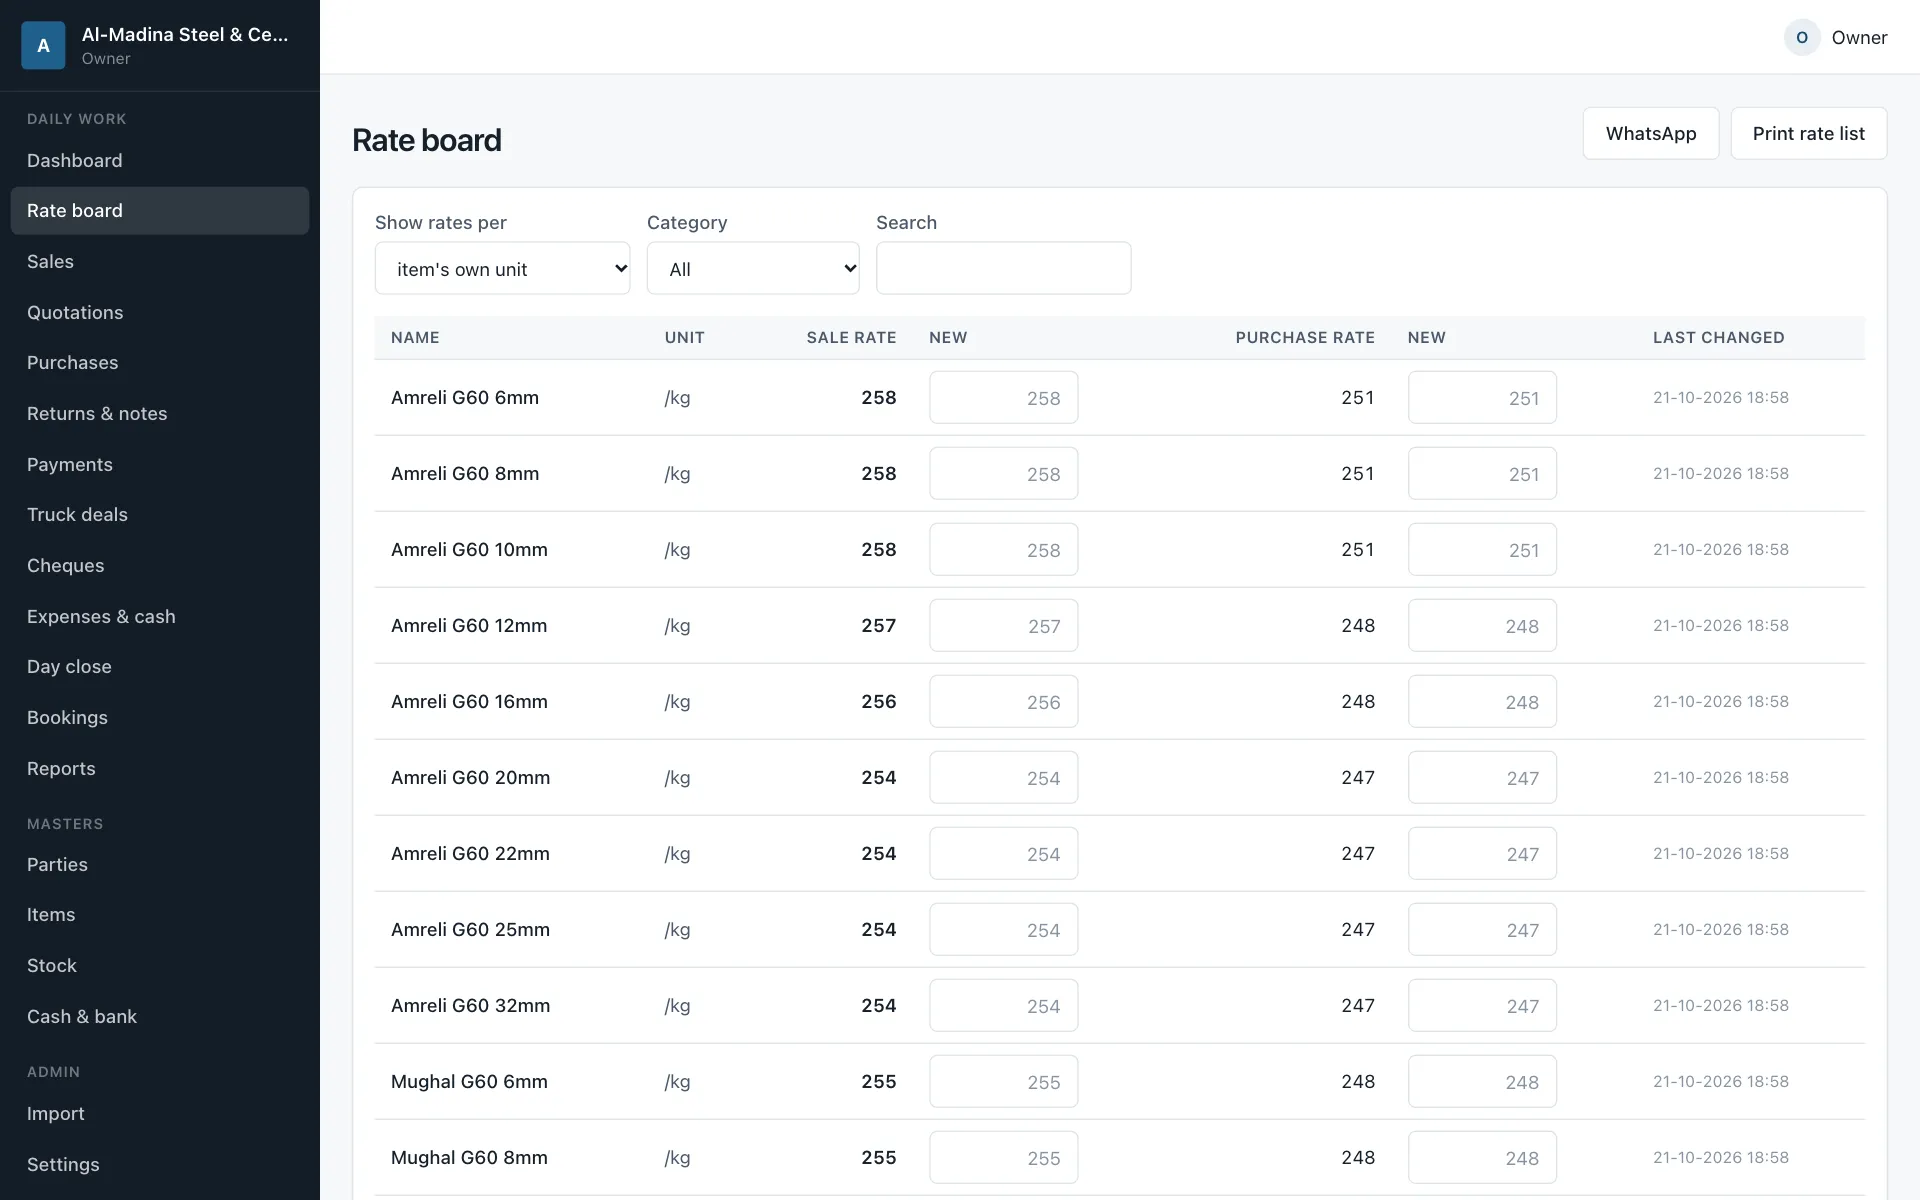Click the Amreli G60 6mm item name
The width and height of the screenshot is (1920, 1200).
(x=465, y=397)
